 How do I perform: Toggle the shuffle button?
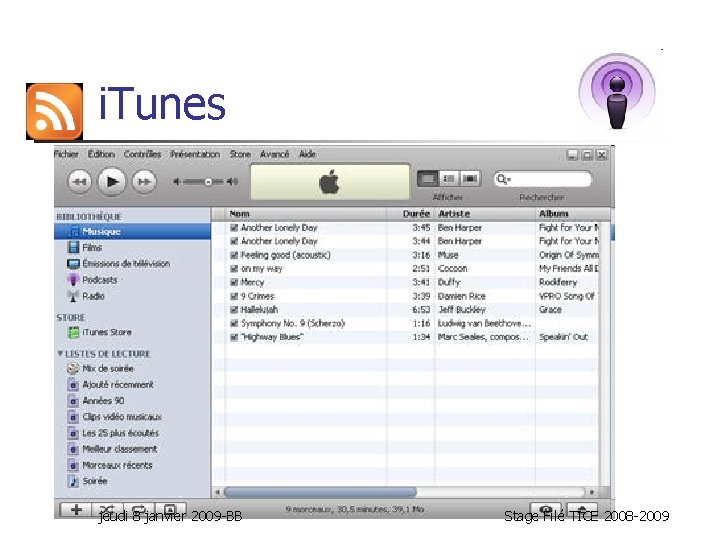(107, 510)
